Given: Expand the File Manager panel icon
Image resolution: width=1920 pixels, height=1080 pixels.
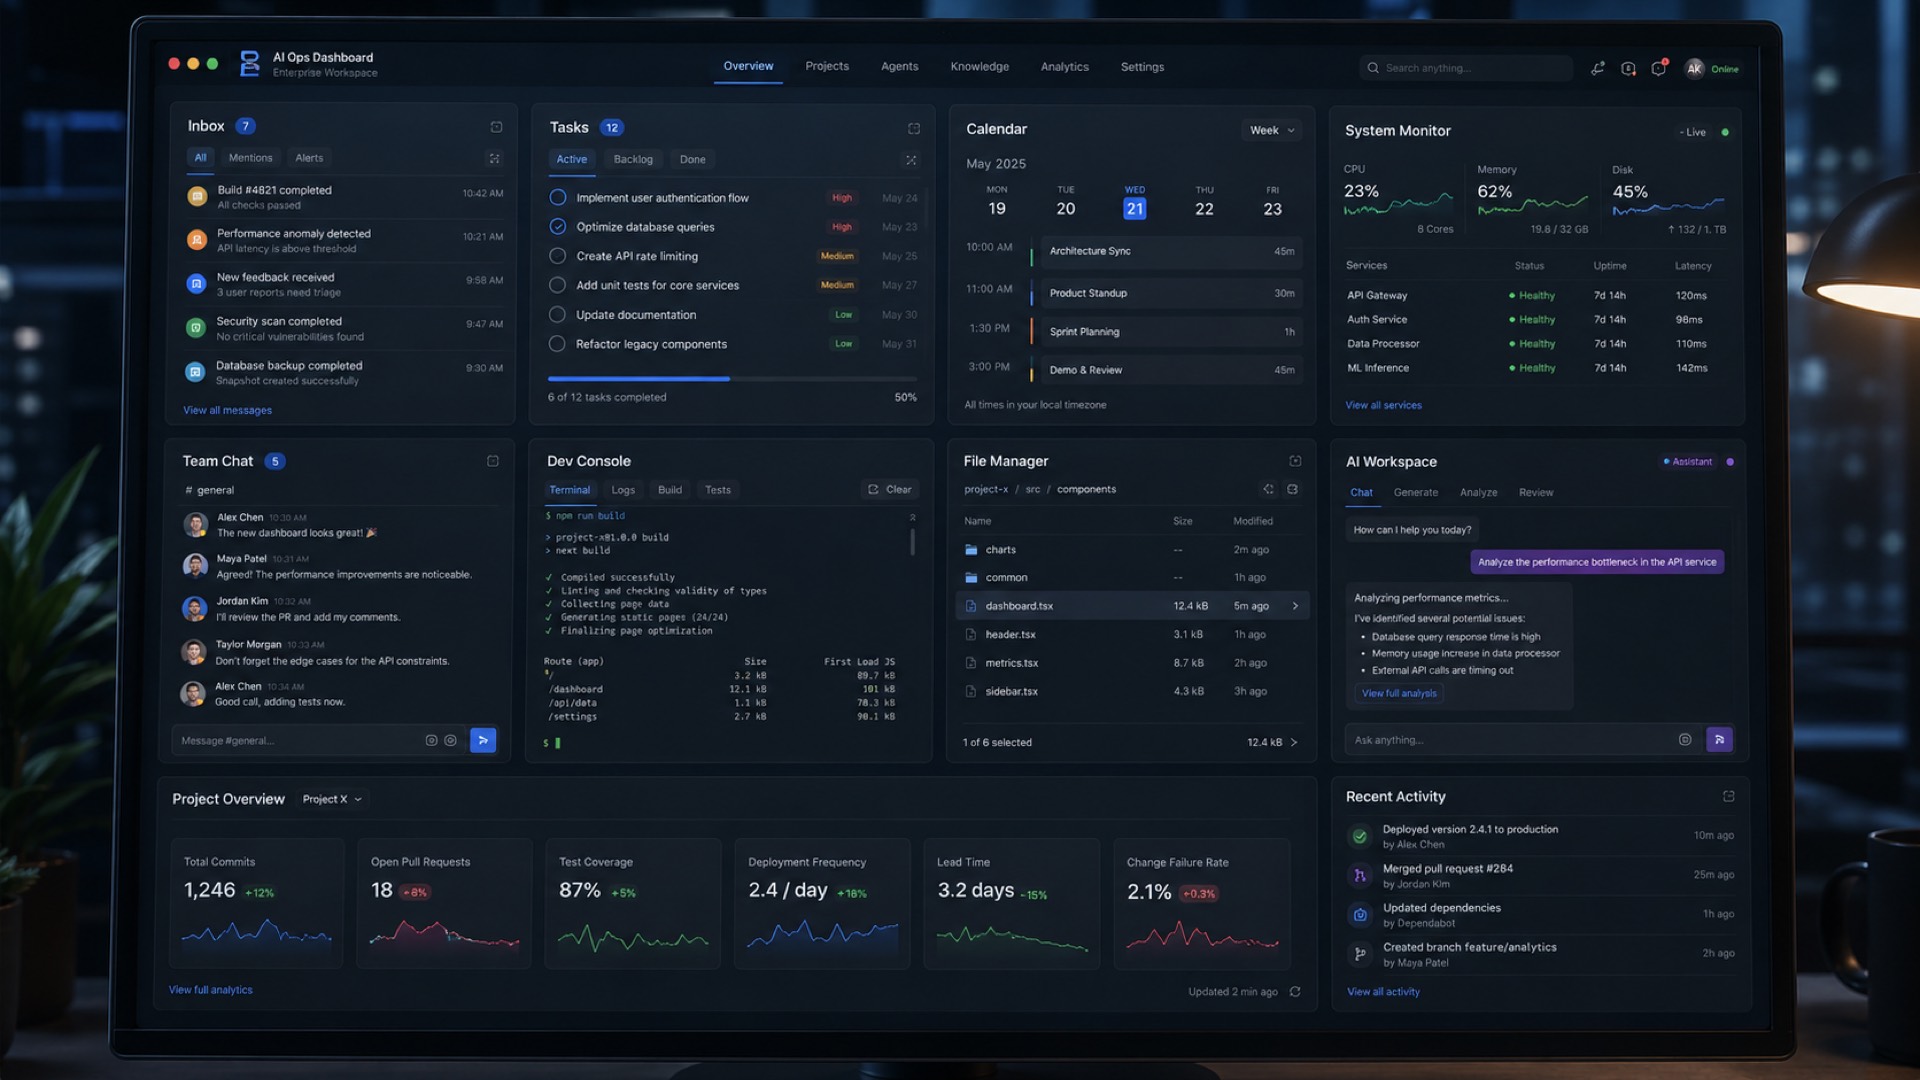Looking at the screenshot, I should [1295, 461].
